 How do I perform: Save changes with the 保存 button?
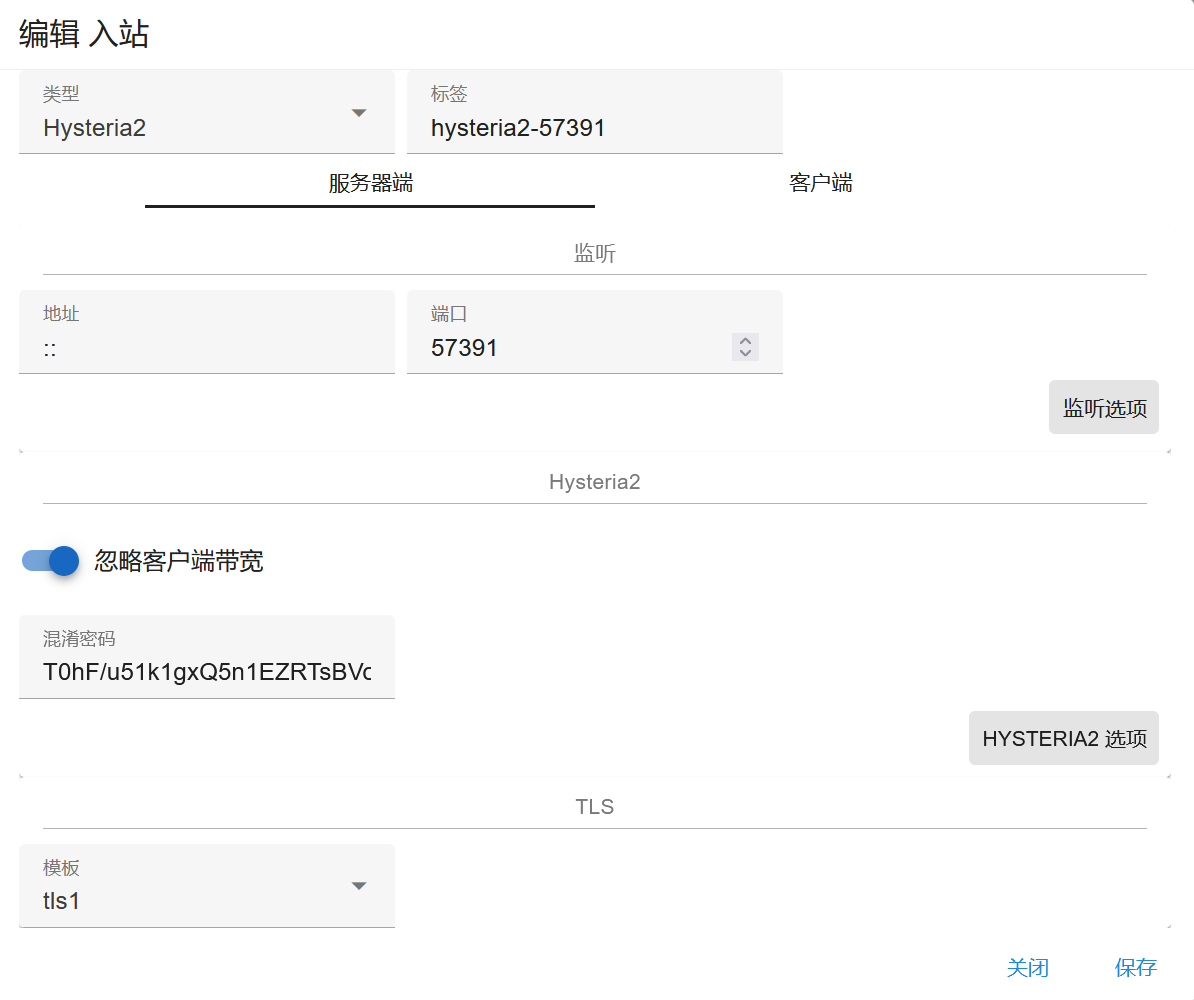point(1135,967)
